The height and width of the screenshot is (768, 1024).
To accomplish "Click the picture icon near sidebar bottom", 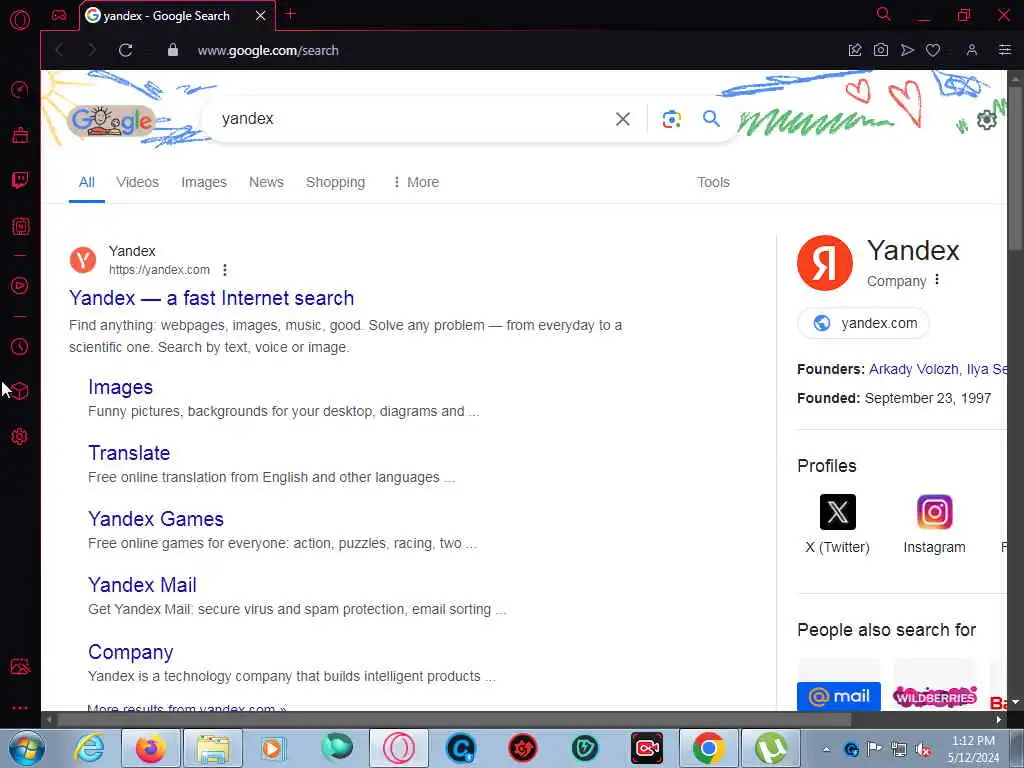I will 20,666.
